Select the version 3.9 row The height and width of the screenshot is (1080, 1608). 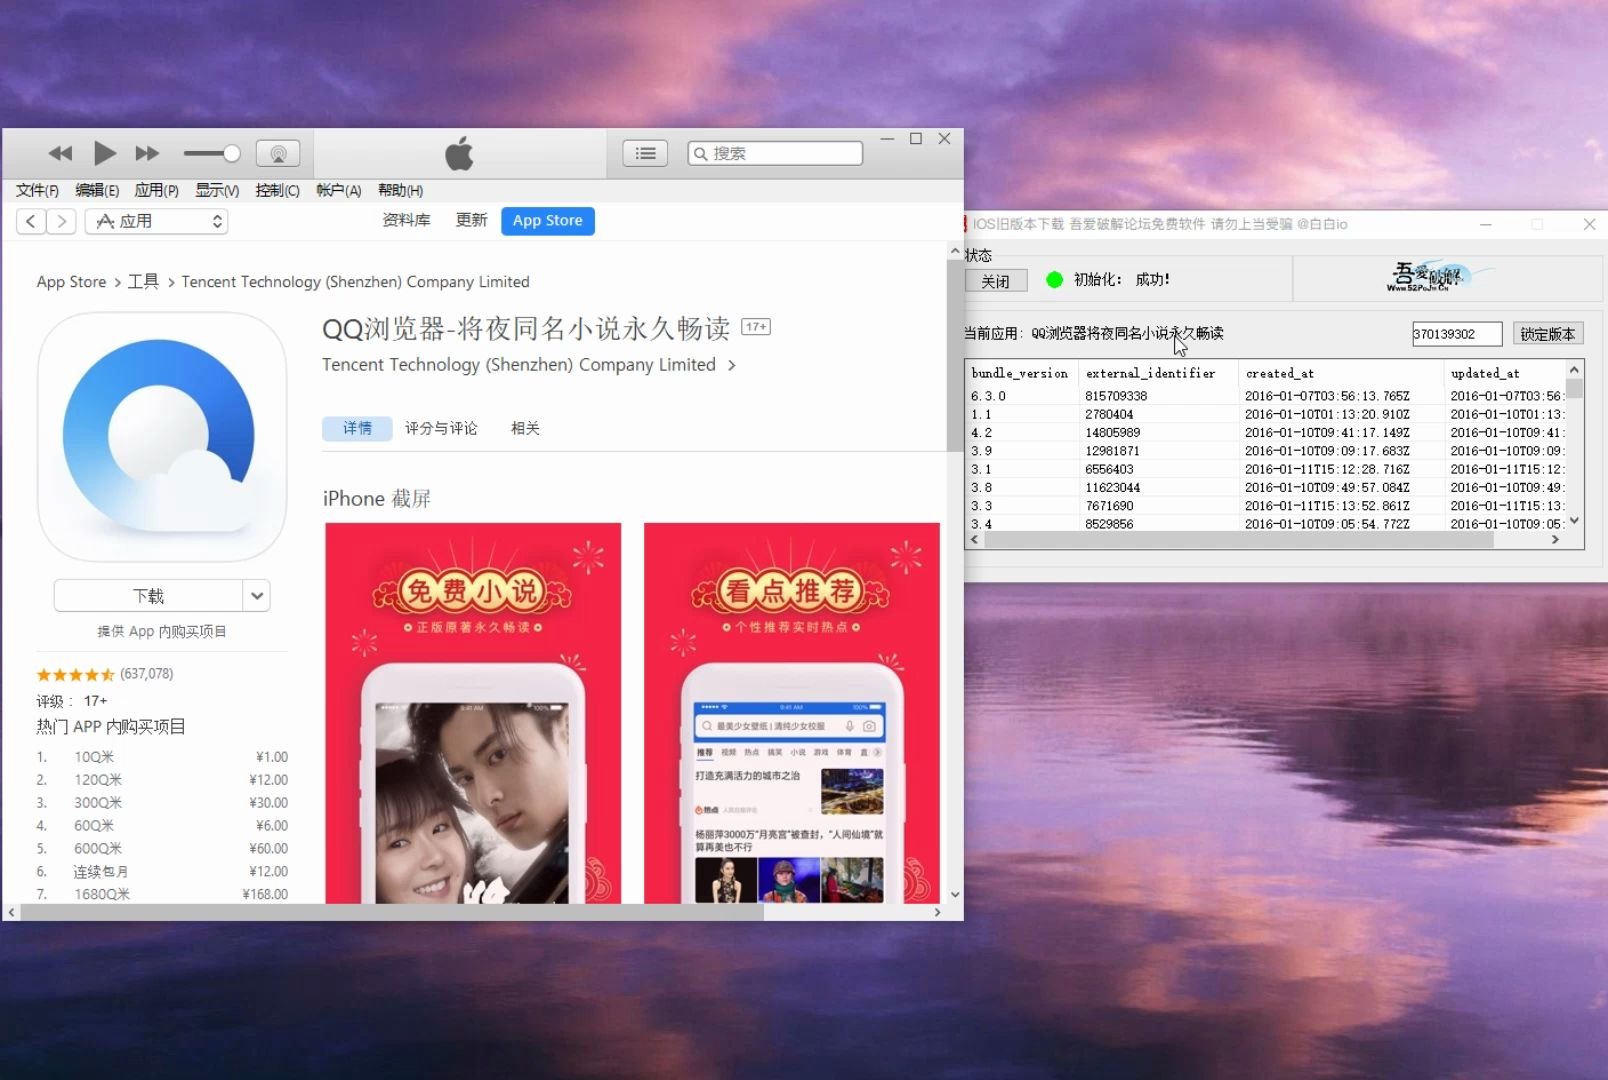coord(1265,451)
